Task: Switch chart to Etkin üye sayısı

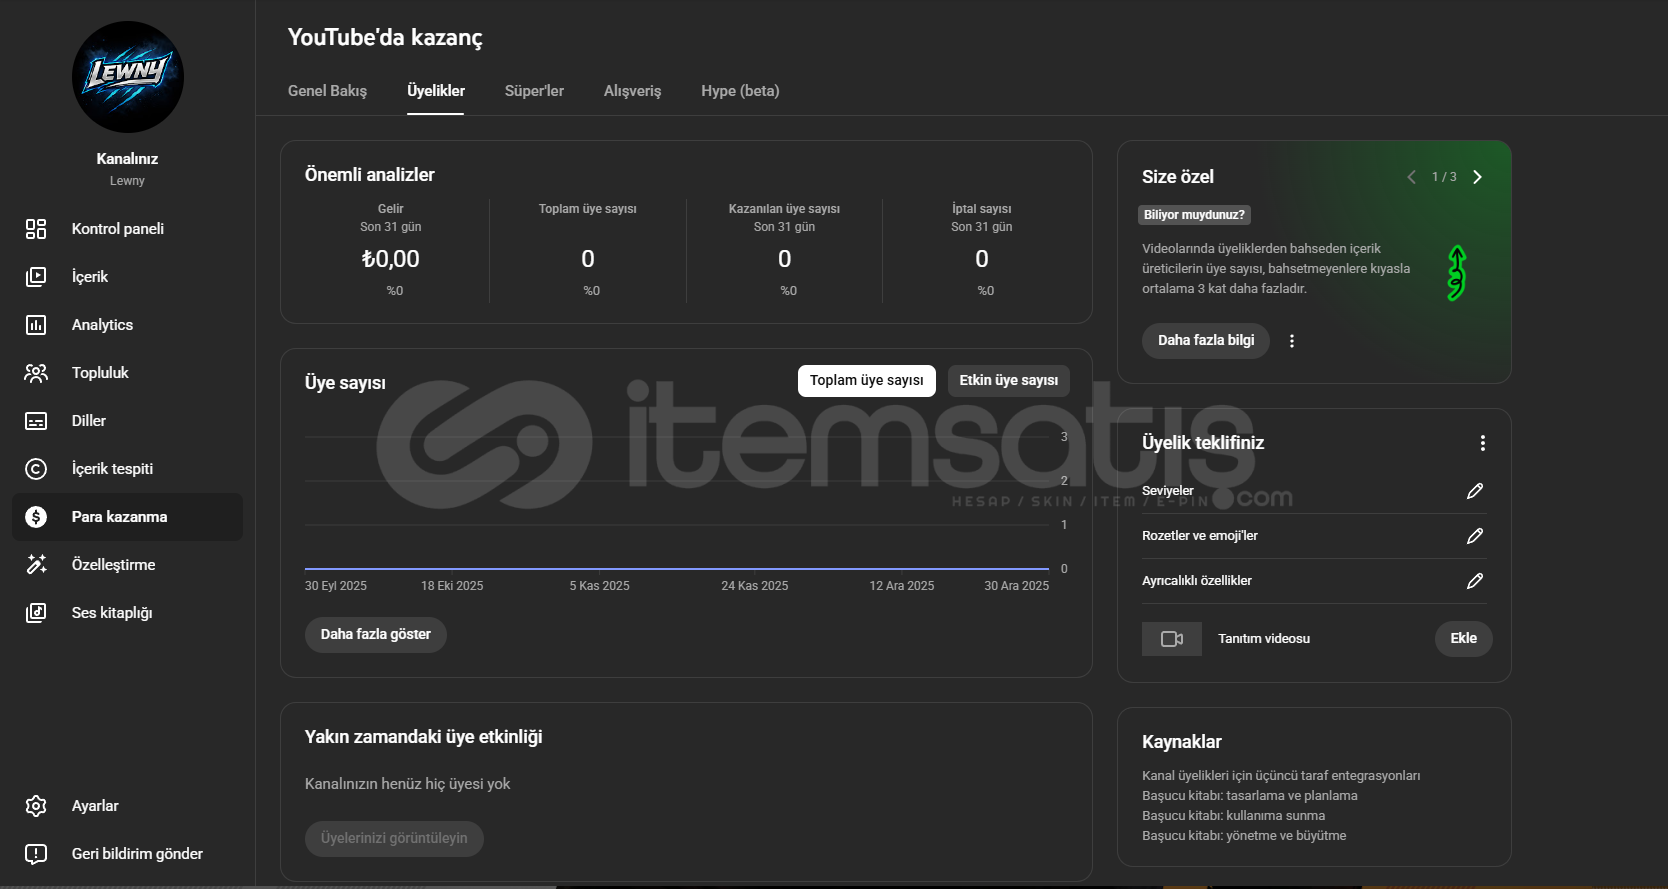Action: tap(1008, 381)
